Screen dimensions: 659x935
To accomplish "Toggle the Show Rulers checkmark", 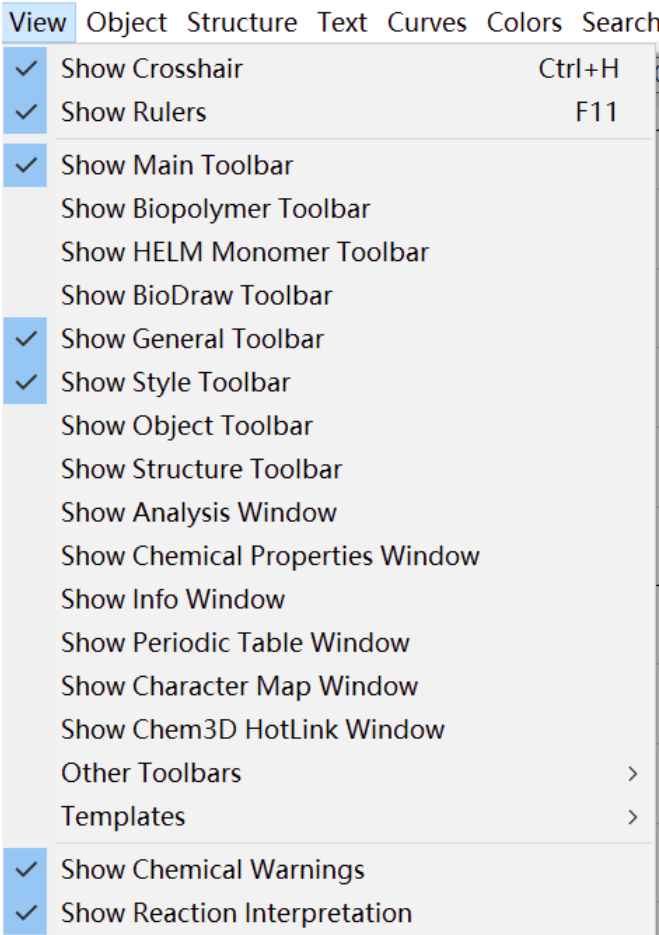I will pos(327,112).
